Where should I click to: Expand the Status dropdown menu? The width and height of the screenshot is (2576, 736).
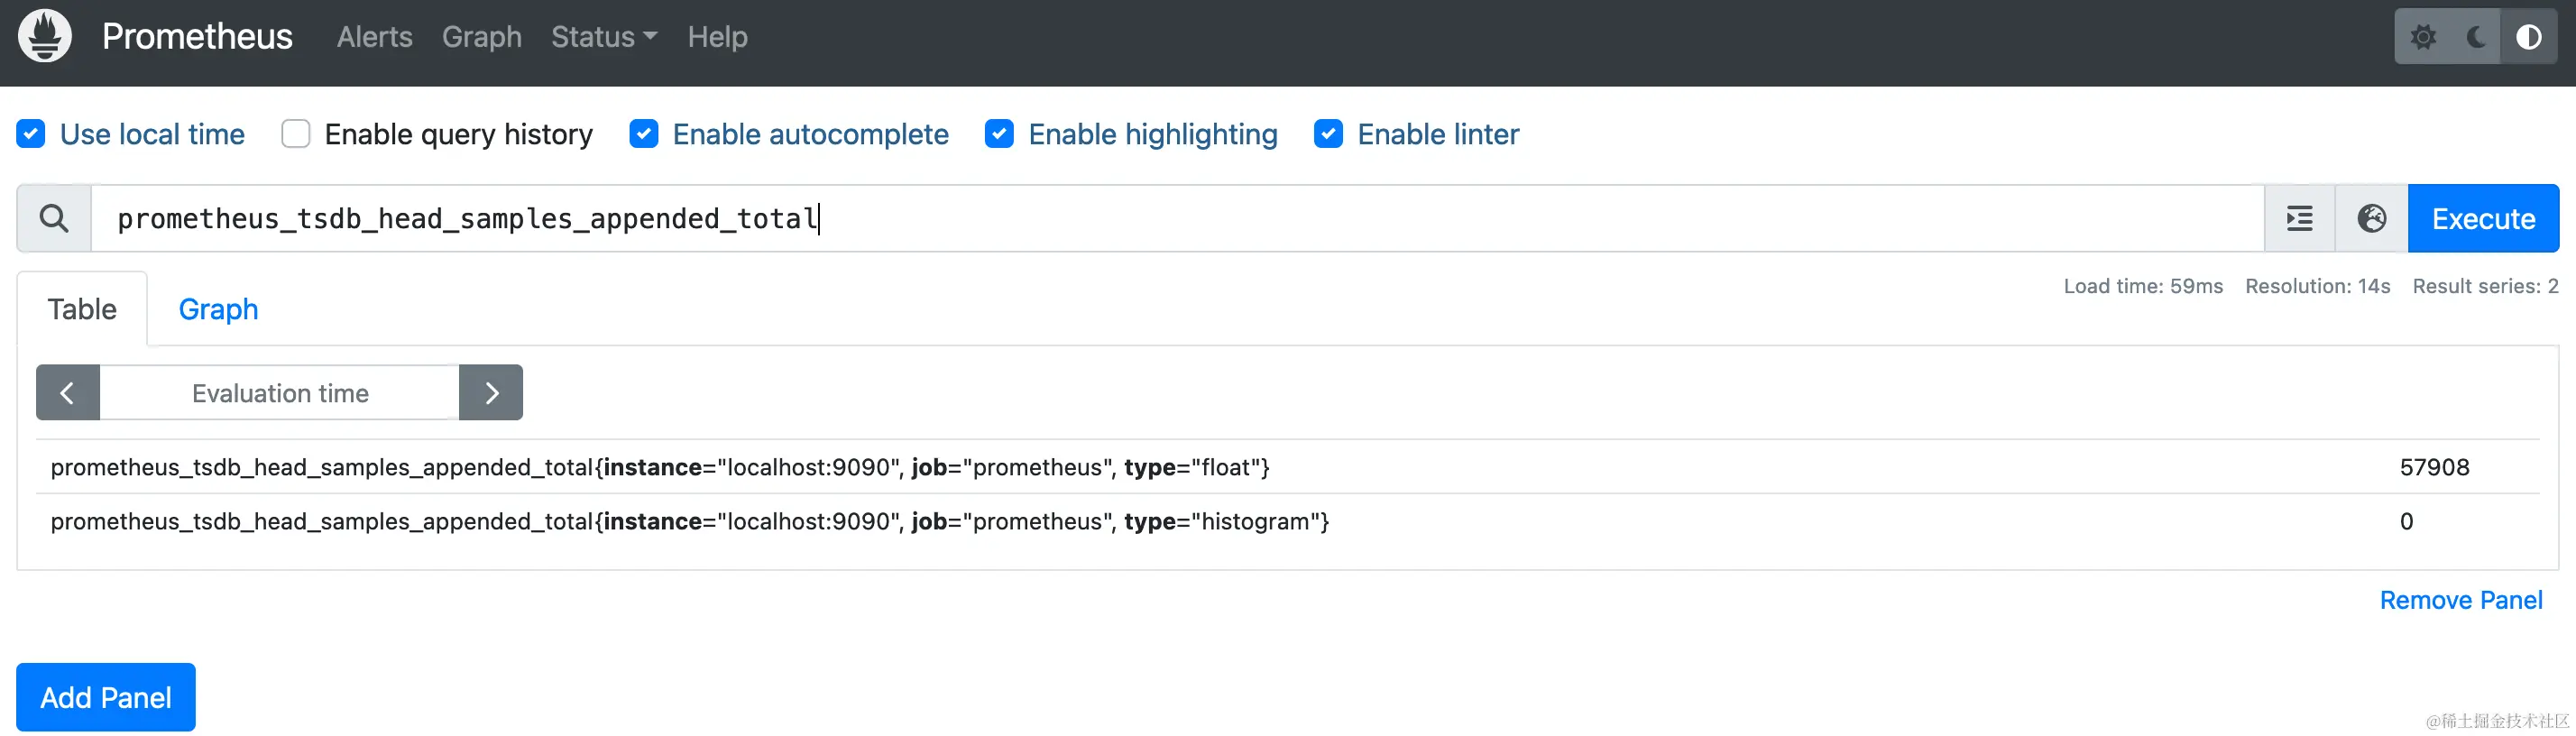click(x=603, y=37)
